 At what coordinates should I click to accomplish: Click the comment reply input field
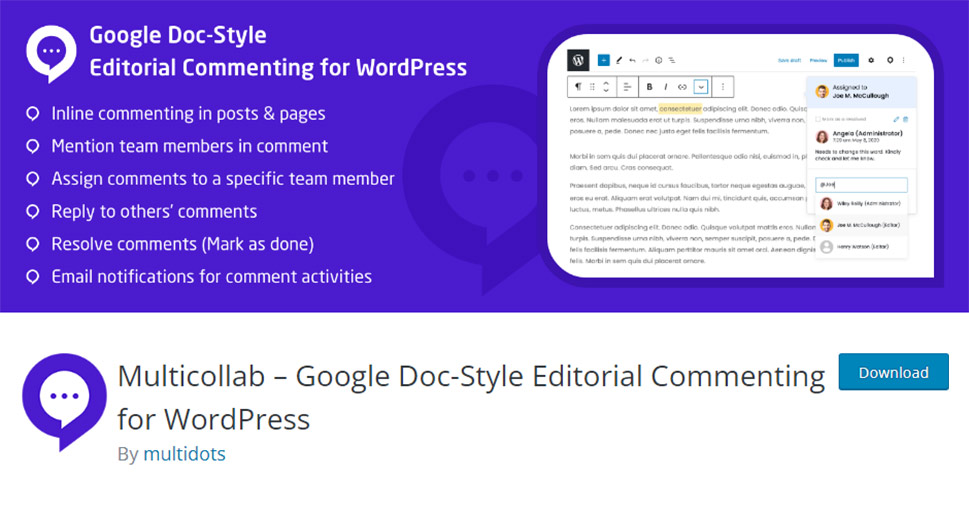pos(861,184)
